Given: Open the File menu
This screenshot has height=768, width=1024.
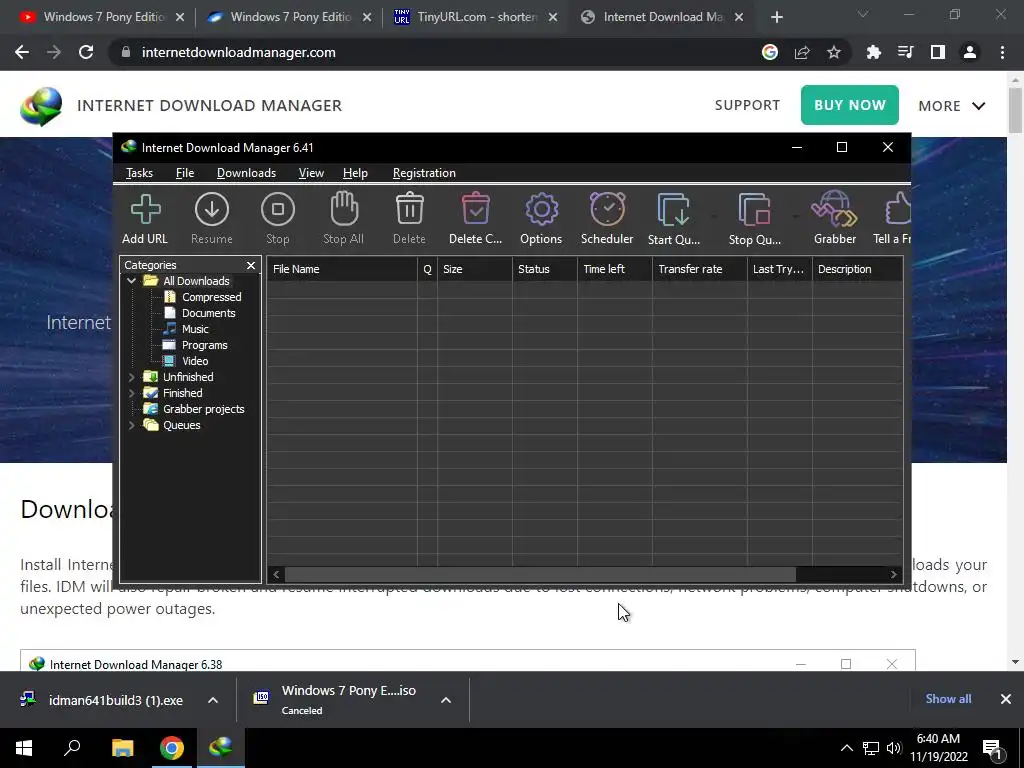Looking at the screenshot, I should (185, 173).
